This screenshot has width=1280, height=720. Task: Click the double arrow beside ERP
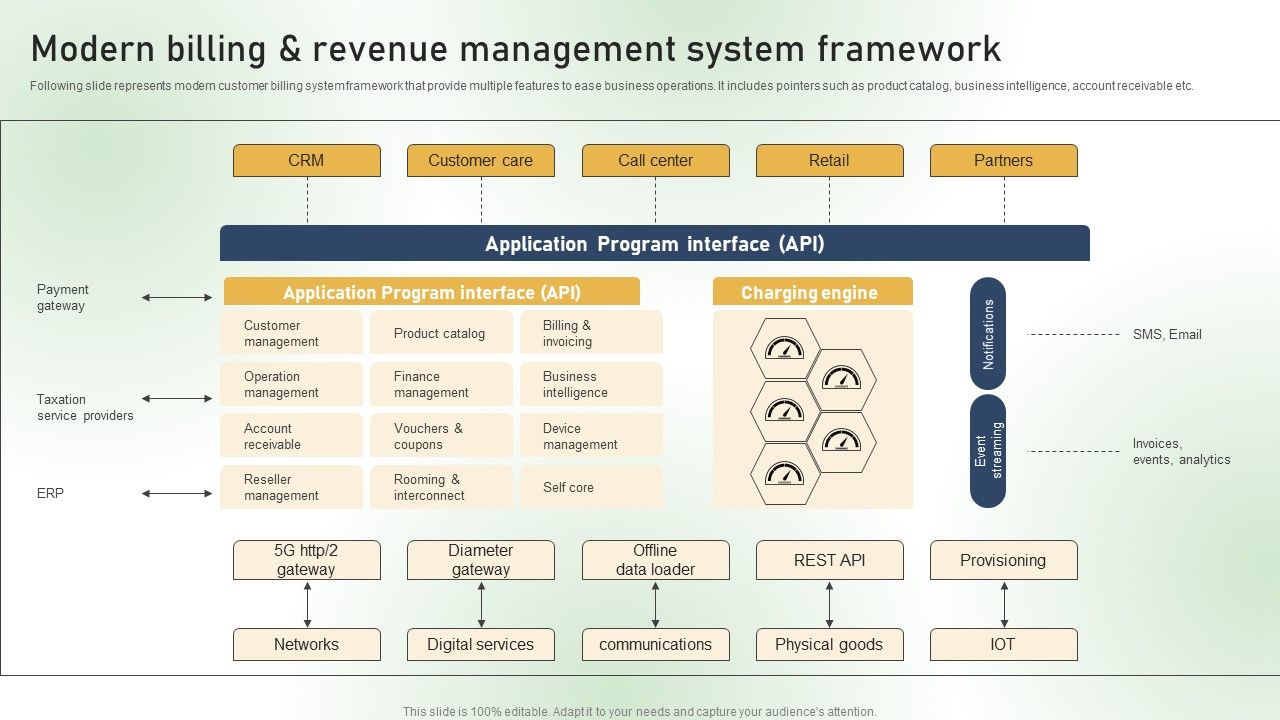(x=177, y=493)
